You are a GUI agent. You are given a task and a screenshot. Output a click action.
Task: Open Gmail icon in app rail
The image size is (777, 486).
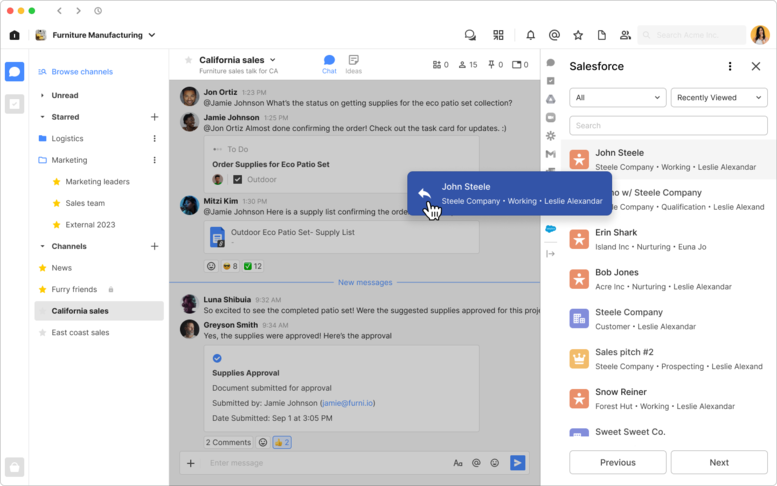coord(551,154)
